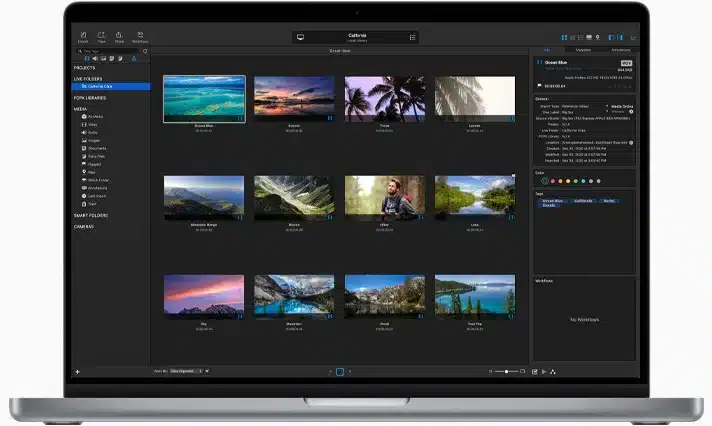Collapse the LIVE FOLDERS sidebar section

point(88,79)
